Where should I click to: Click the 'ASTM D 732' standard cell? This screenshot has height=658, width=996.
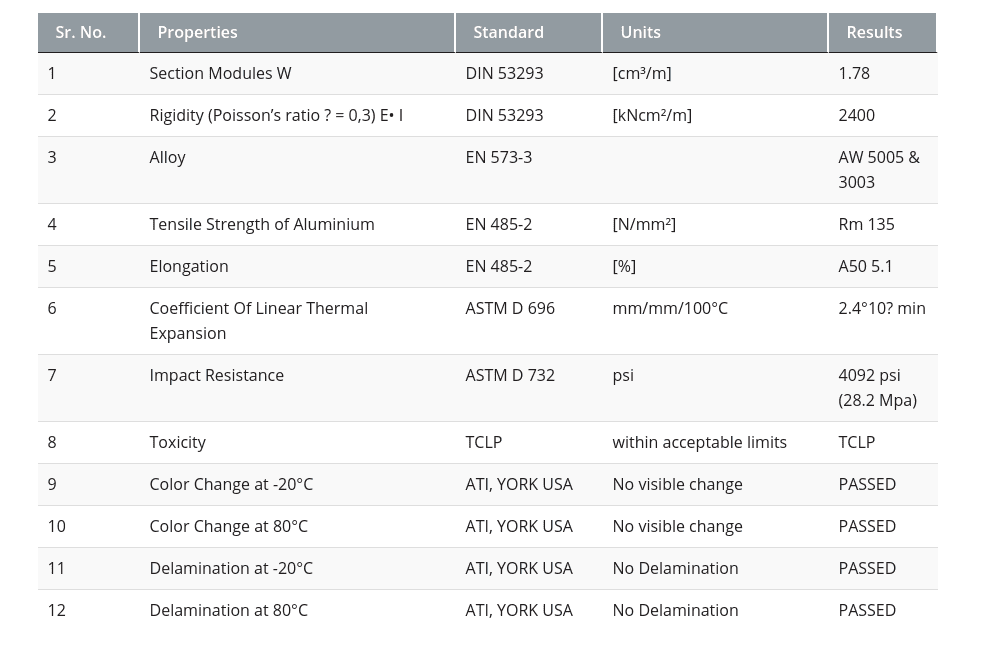point(509,375)
